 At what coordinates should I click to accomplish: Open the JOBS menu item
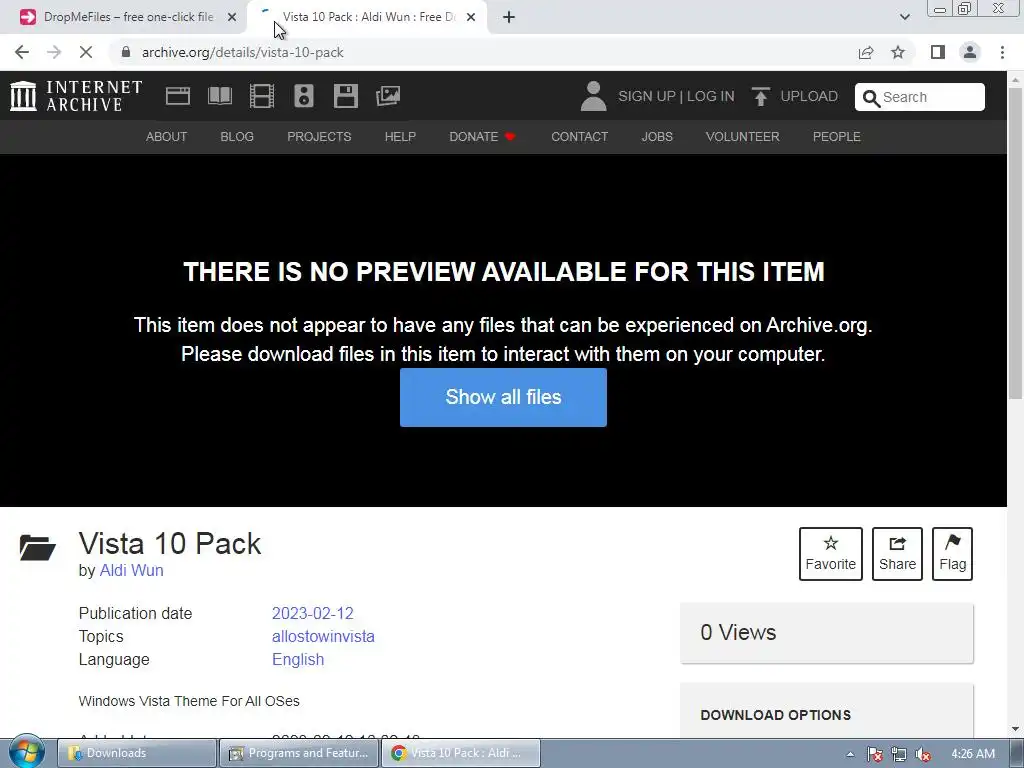(x=657, y=136)
